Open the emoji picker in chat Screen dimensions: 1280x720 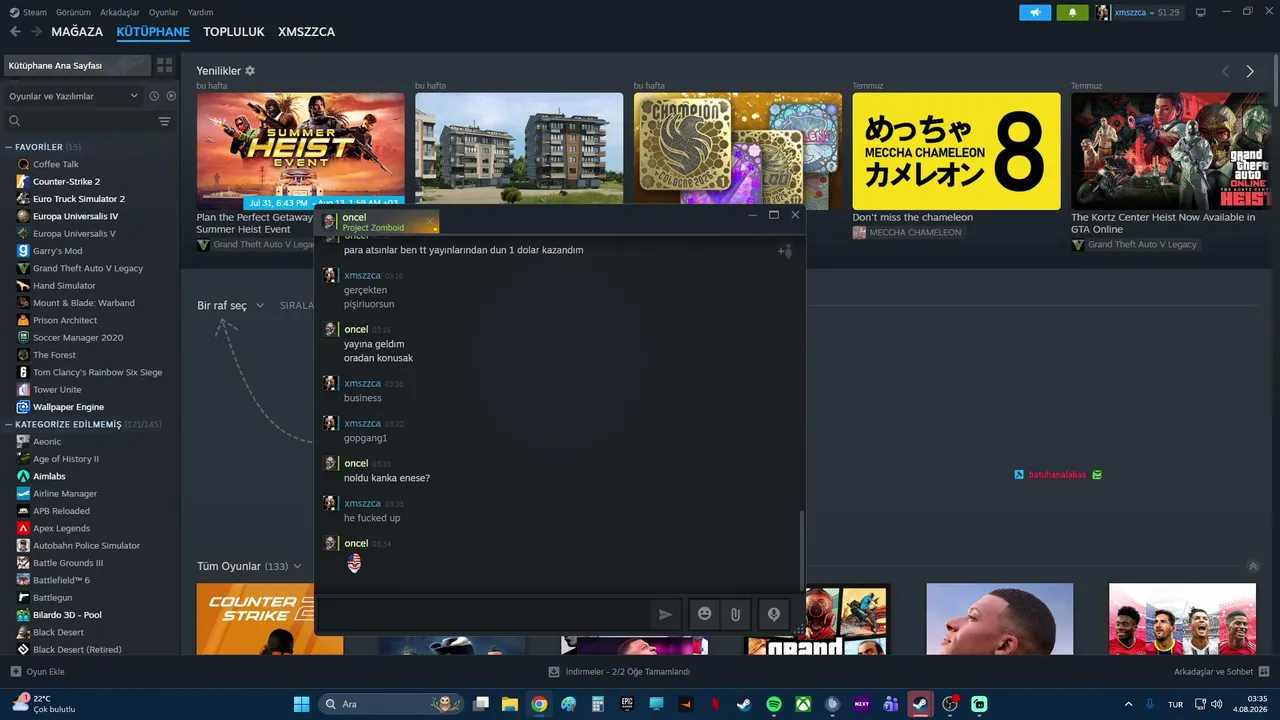click(705, 614)
